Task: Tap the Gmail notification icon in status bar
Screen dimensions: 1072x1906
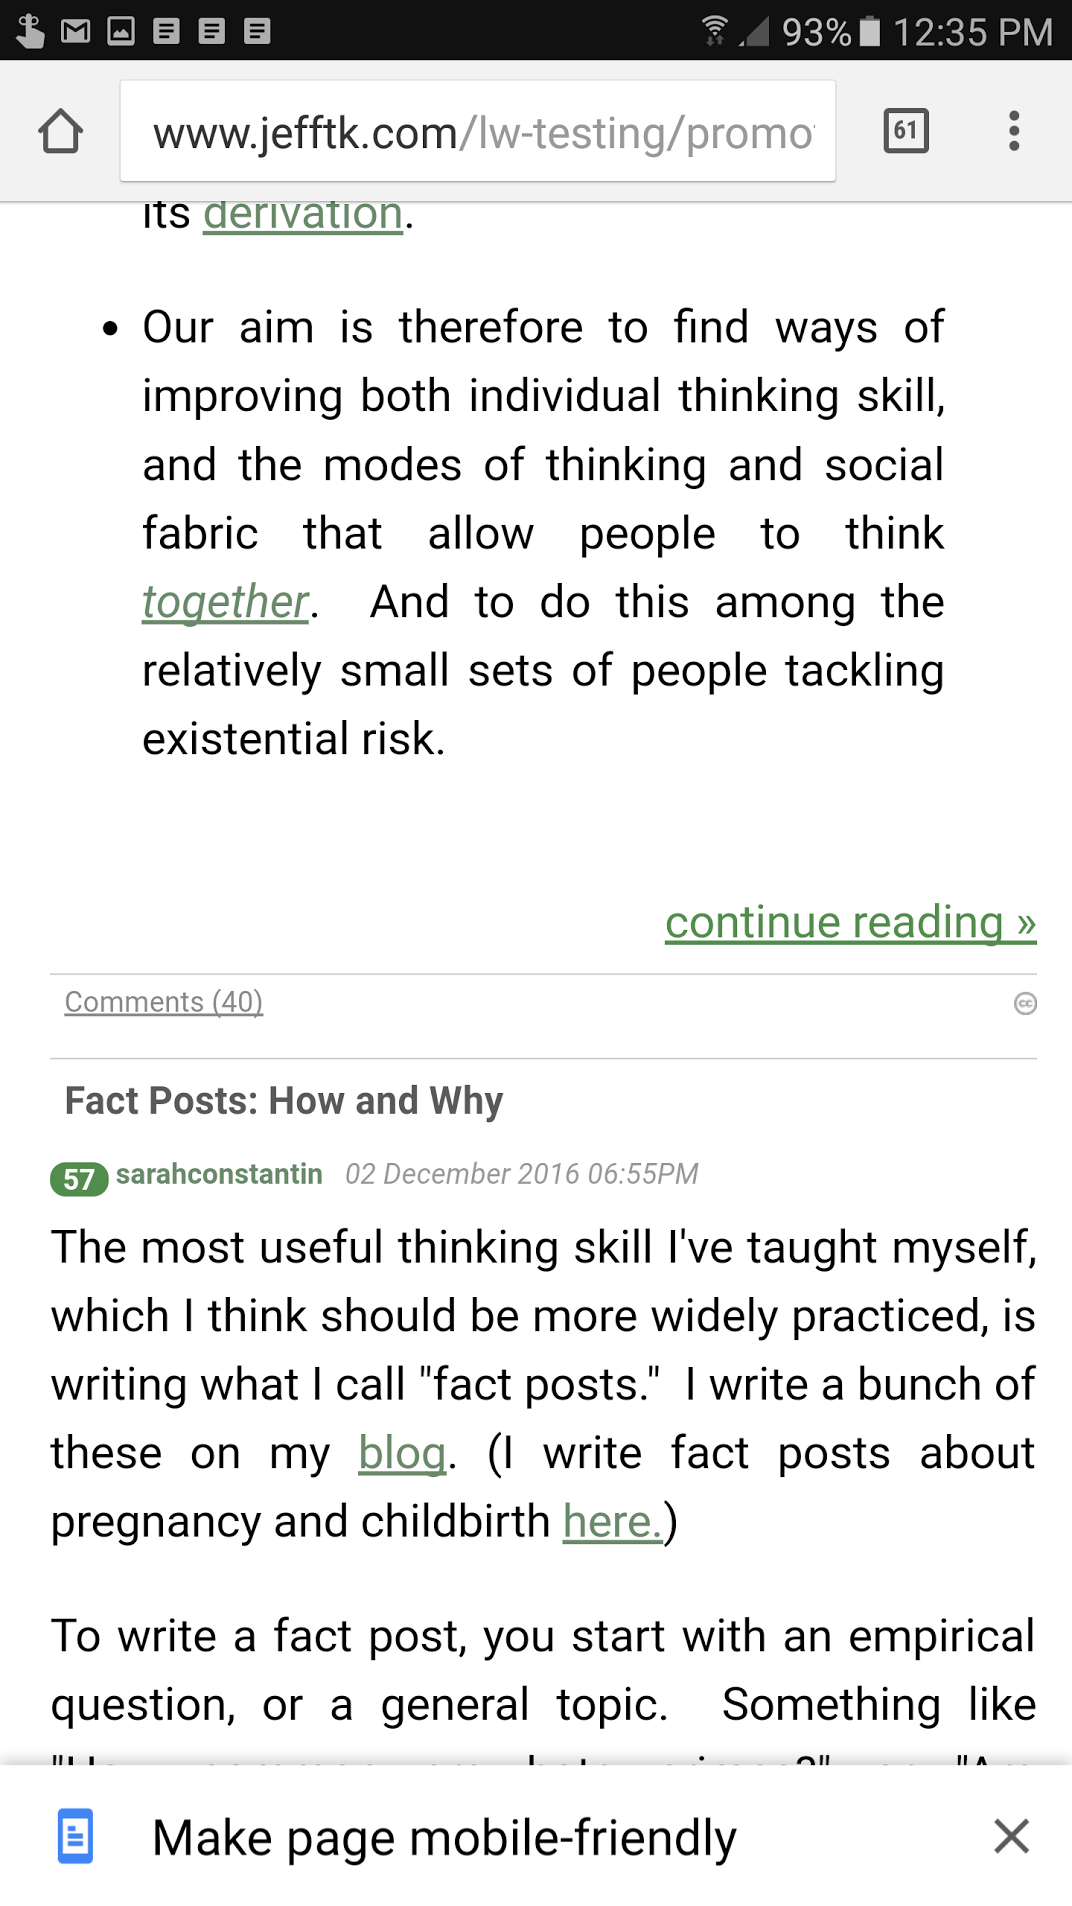Action: [x=75, y=31]
